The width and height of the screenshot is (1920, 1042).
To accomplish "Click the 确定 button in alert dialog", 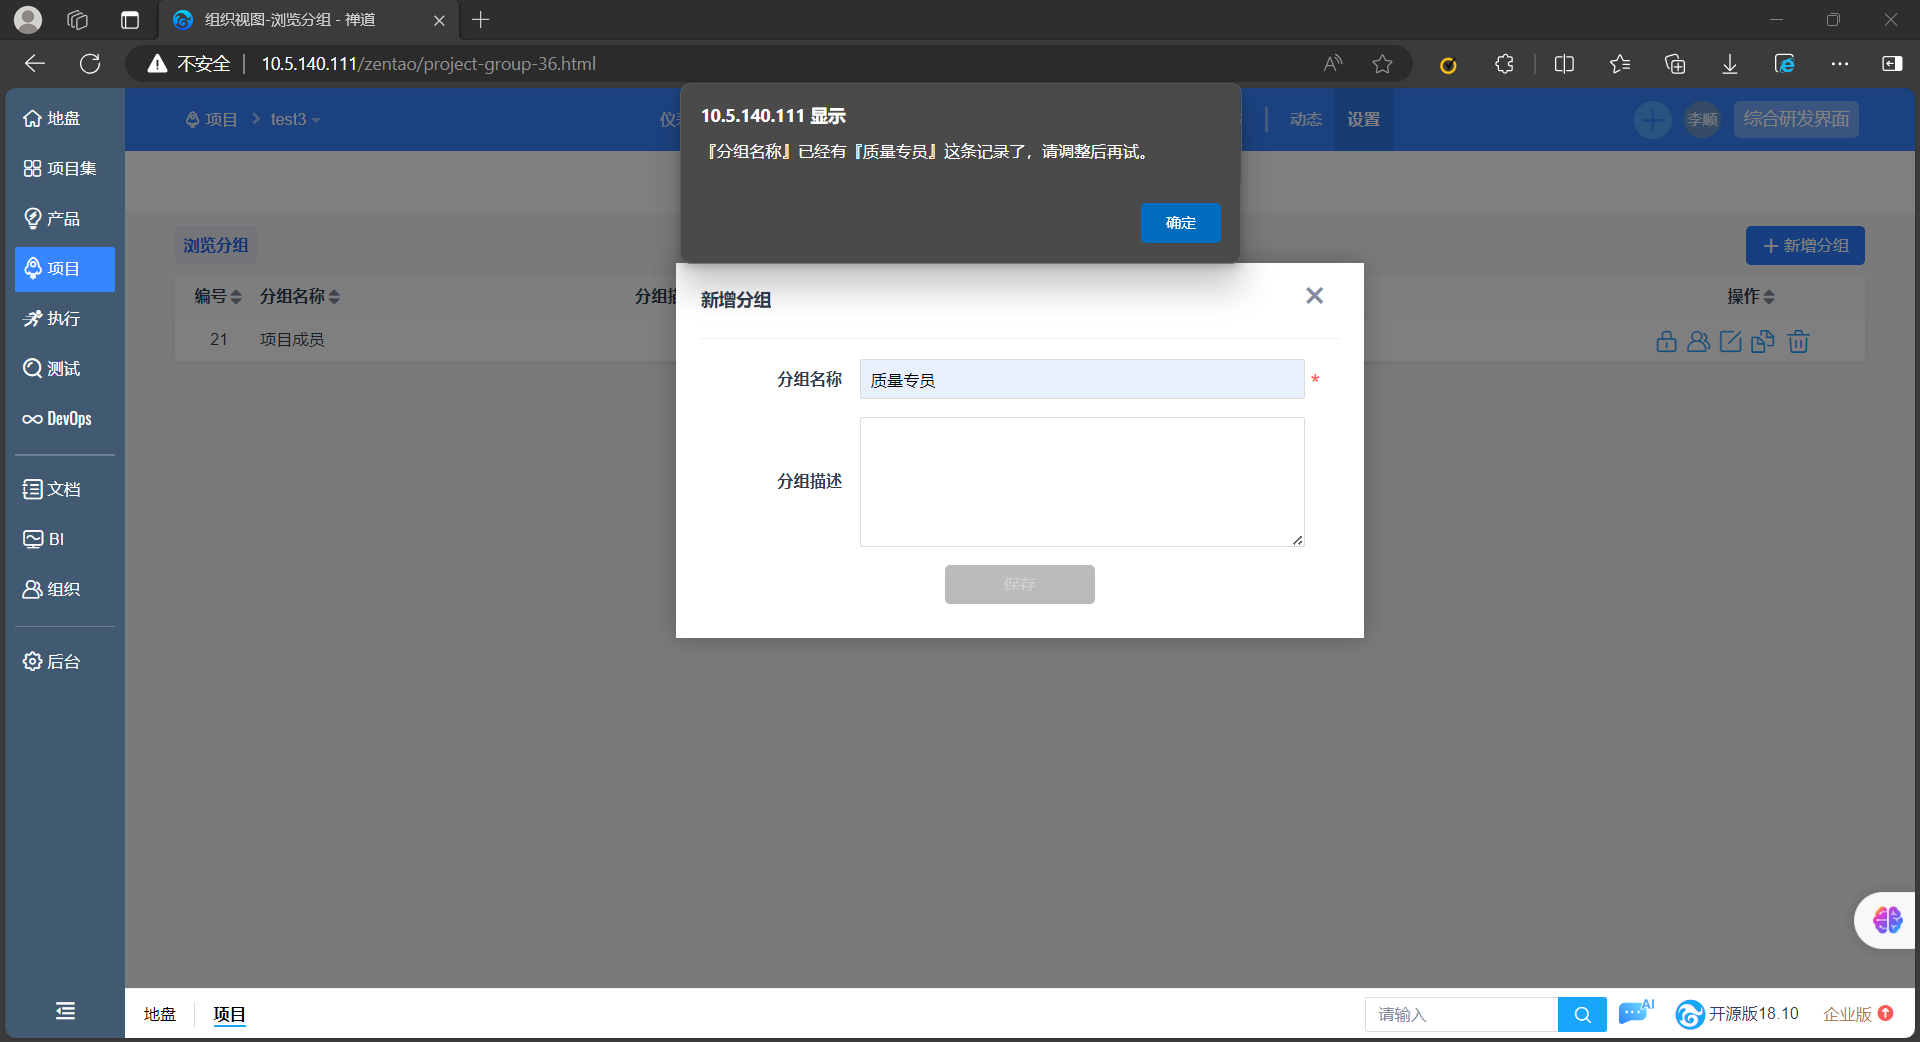I will (1180, 223).
